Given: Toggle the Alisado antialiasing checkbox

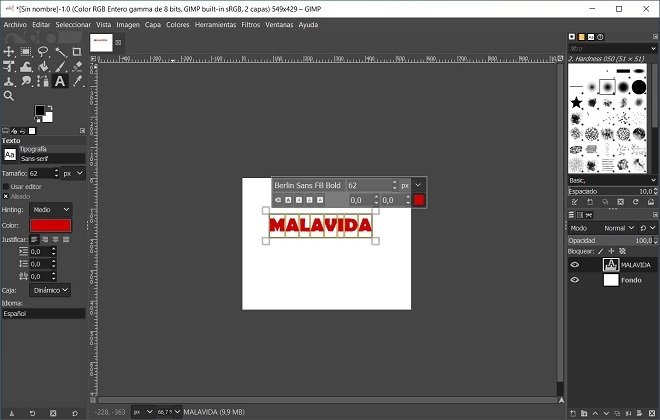Looking at the screenshot, I should (x=6, y=197).
